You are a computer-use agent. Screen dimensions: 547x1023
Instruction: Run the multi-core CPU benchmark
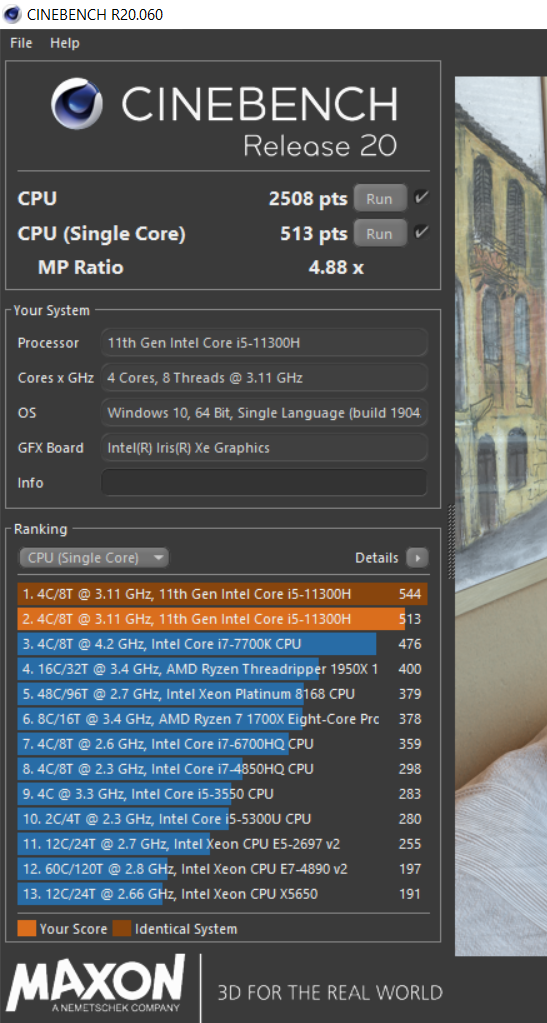(380, 198)
